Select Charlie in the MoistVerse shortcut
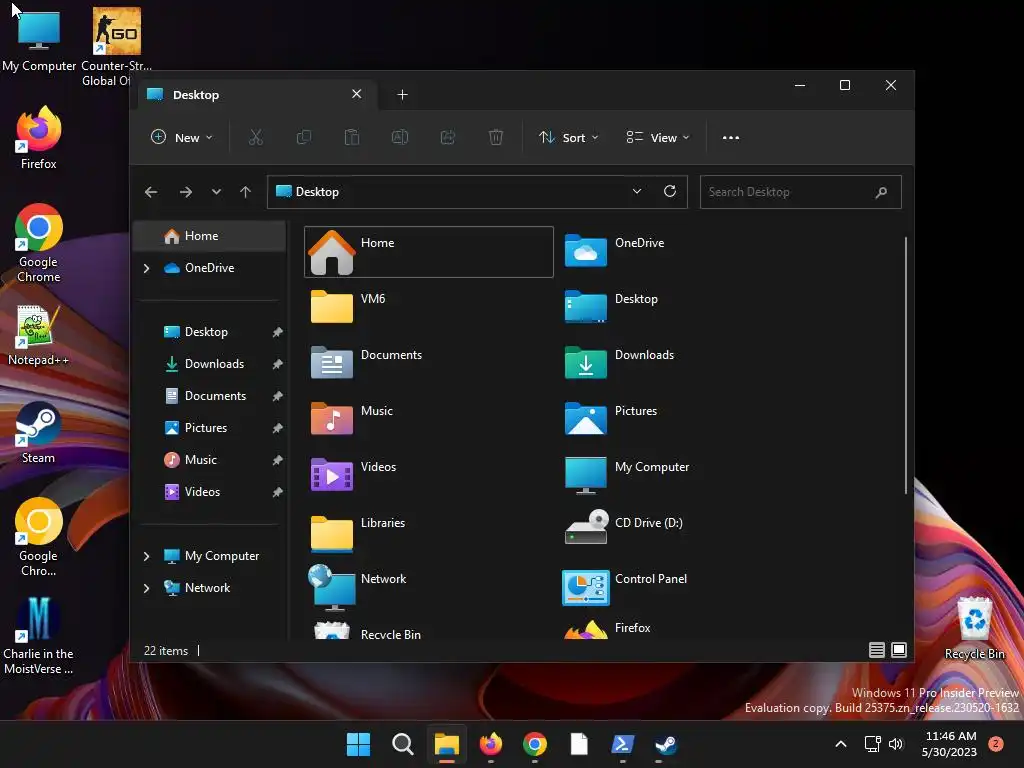 38,637
